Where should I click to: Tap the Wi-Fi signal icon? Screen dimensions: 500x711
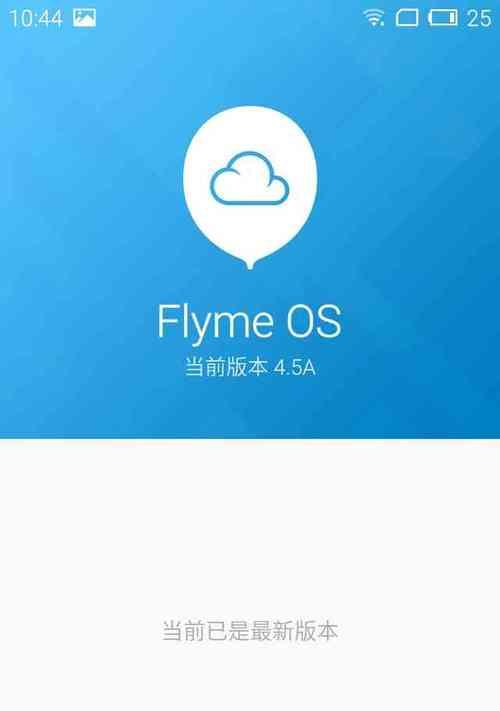coord(374,18)
